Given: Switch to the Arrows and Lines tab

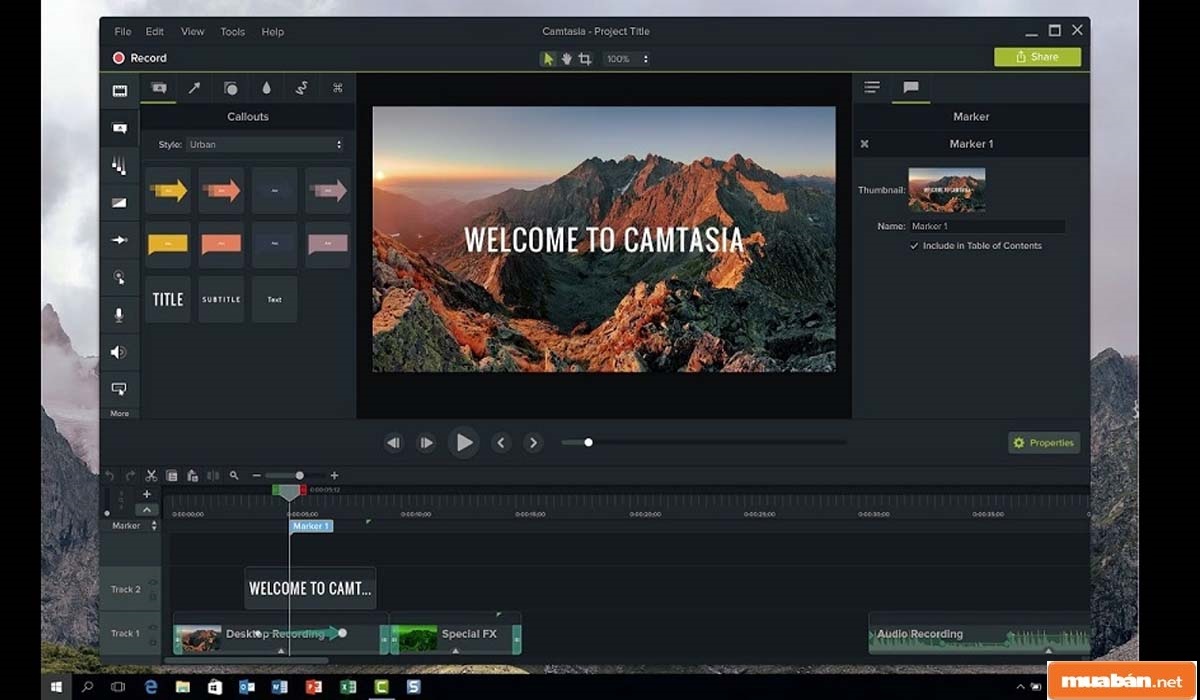Looking at the screenshot, I should coord(194,88).
